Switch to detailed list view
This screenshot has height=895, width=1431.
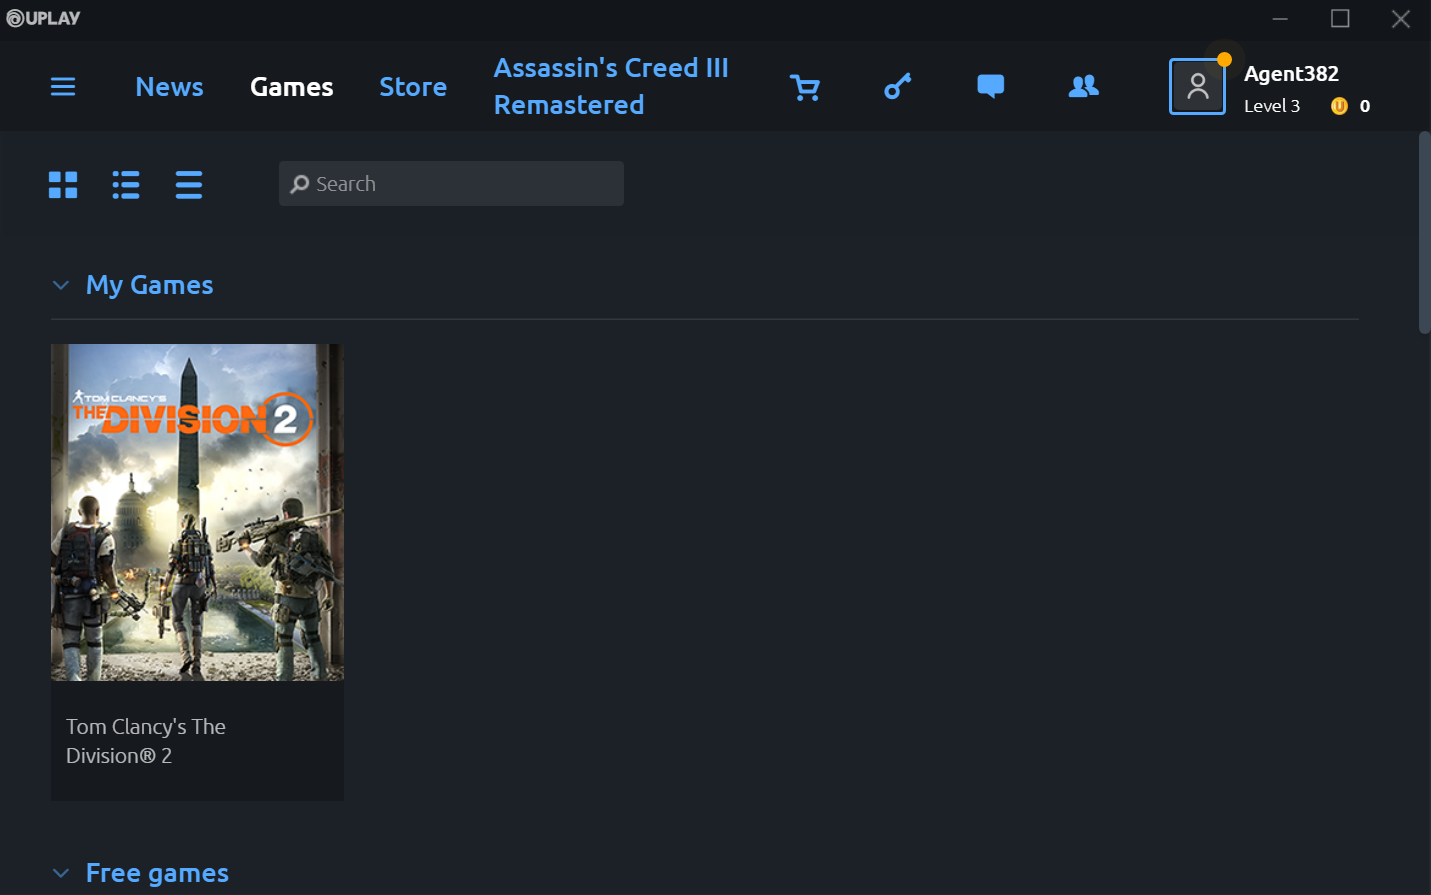126,185
